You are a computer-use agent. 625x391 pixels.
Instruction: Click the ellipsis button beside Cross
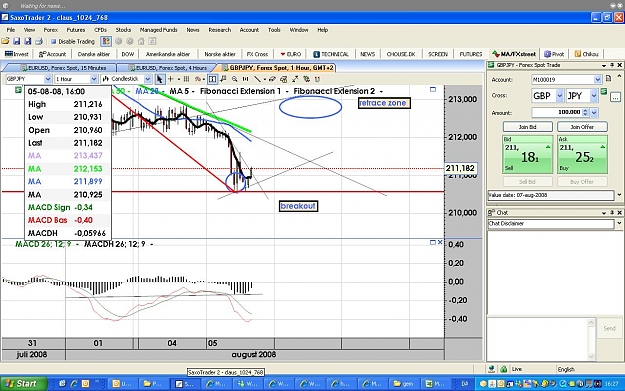pos(615,96)
